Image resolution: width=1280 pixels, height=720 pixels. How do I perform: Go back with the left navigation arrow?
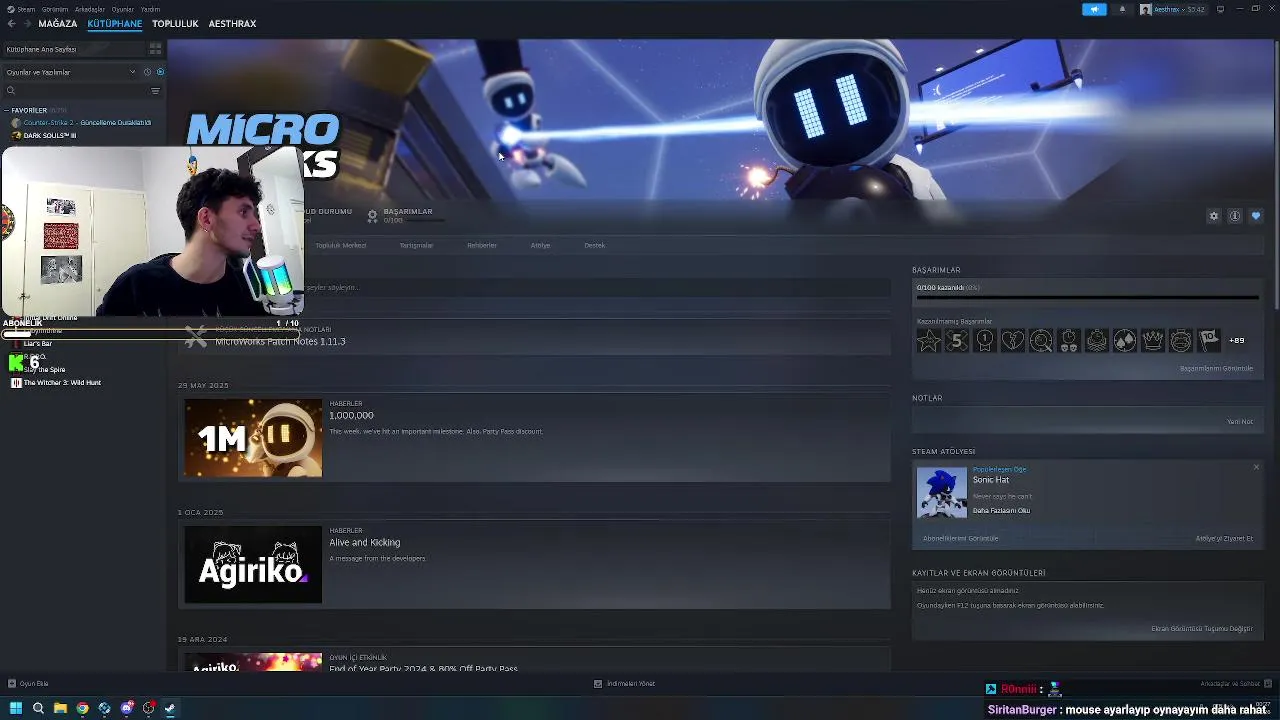click(x=11, y=23)
